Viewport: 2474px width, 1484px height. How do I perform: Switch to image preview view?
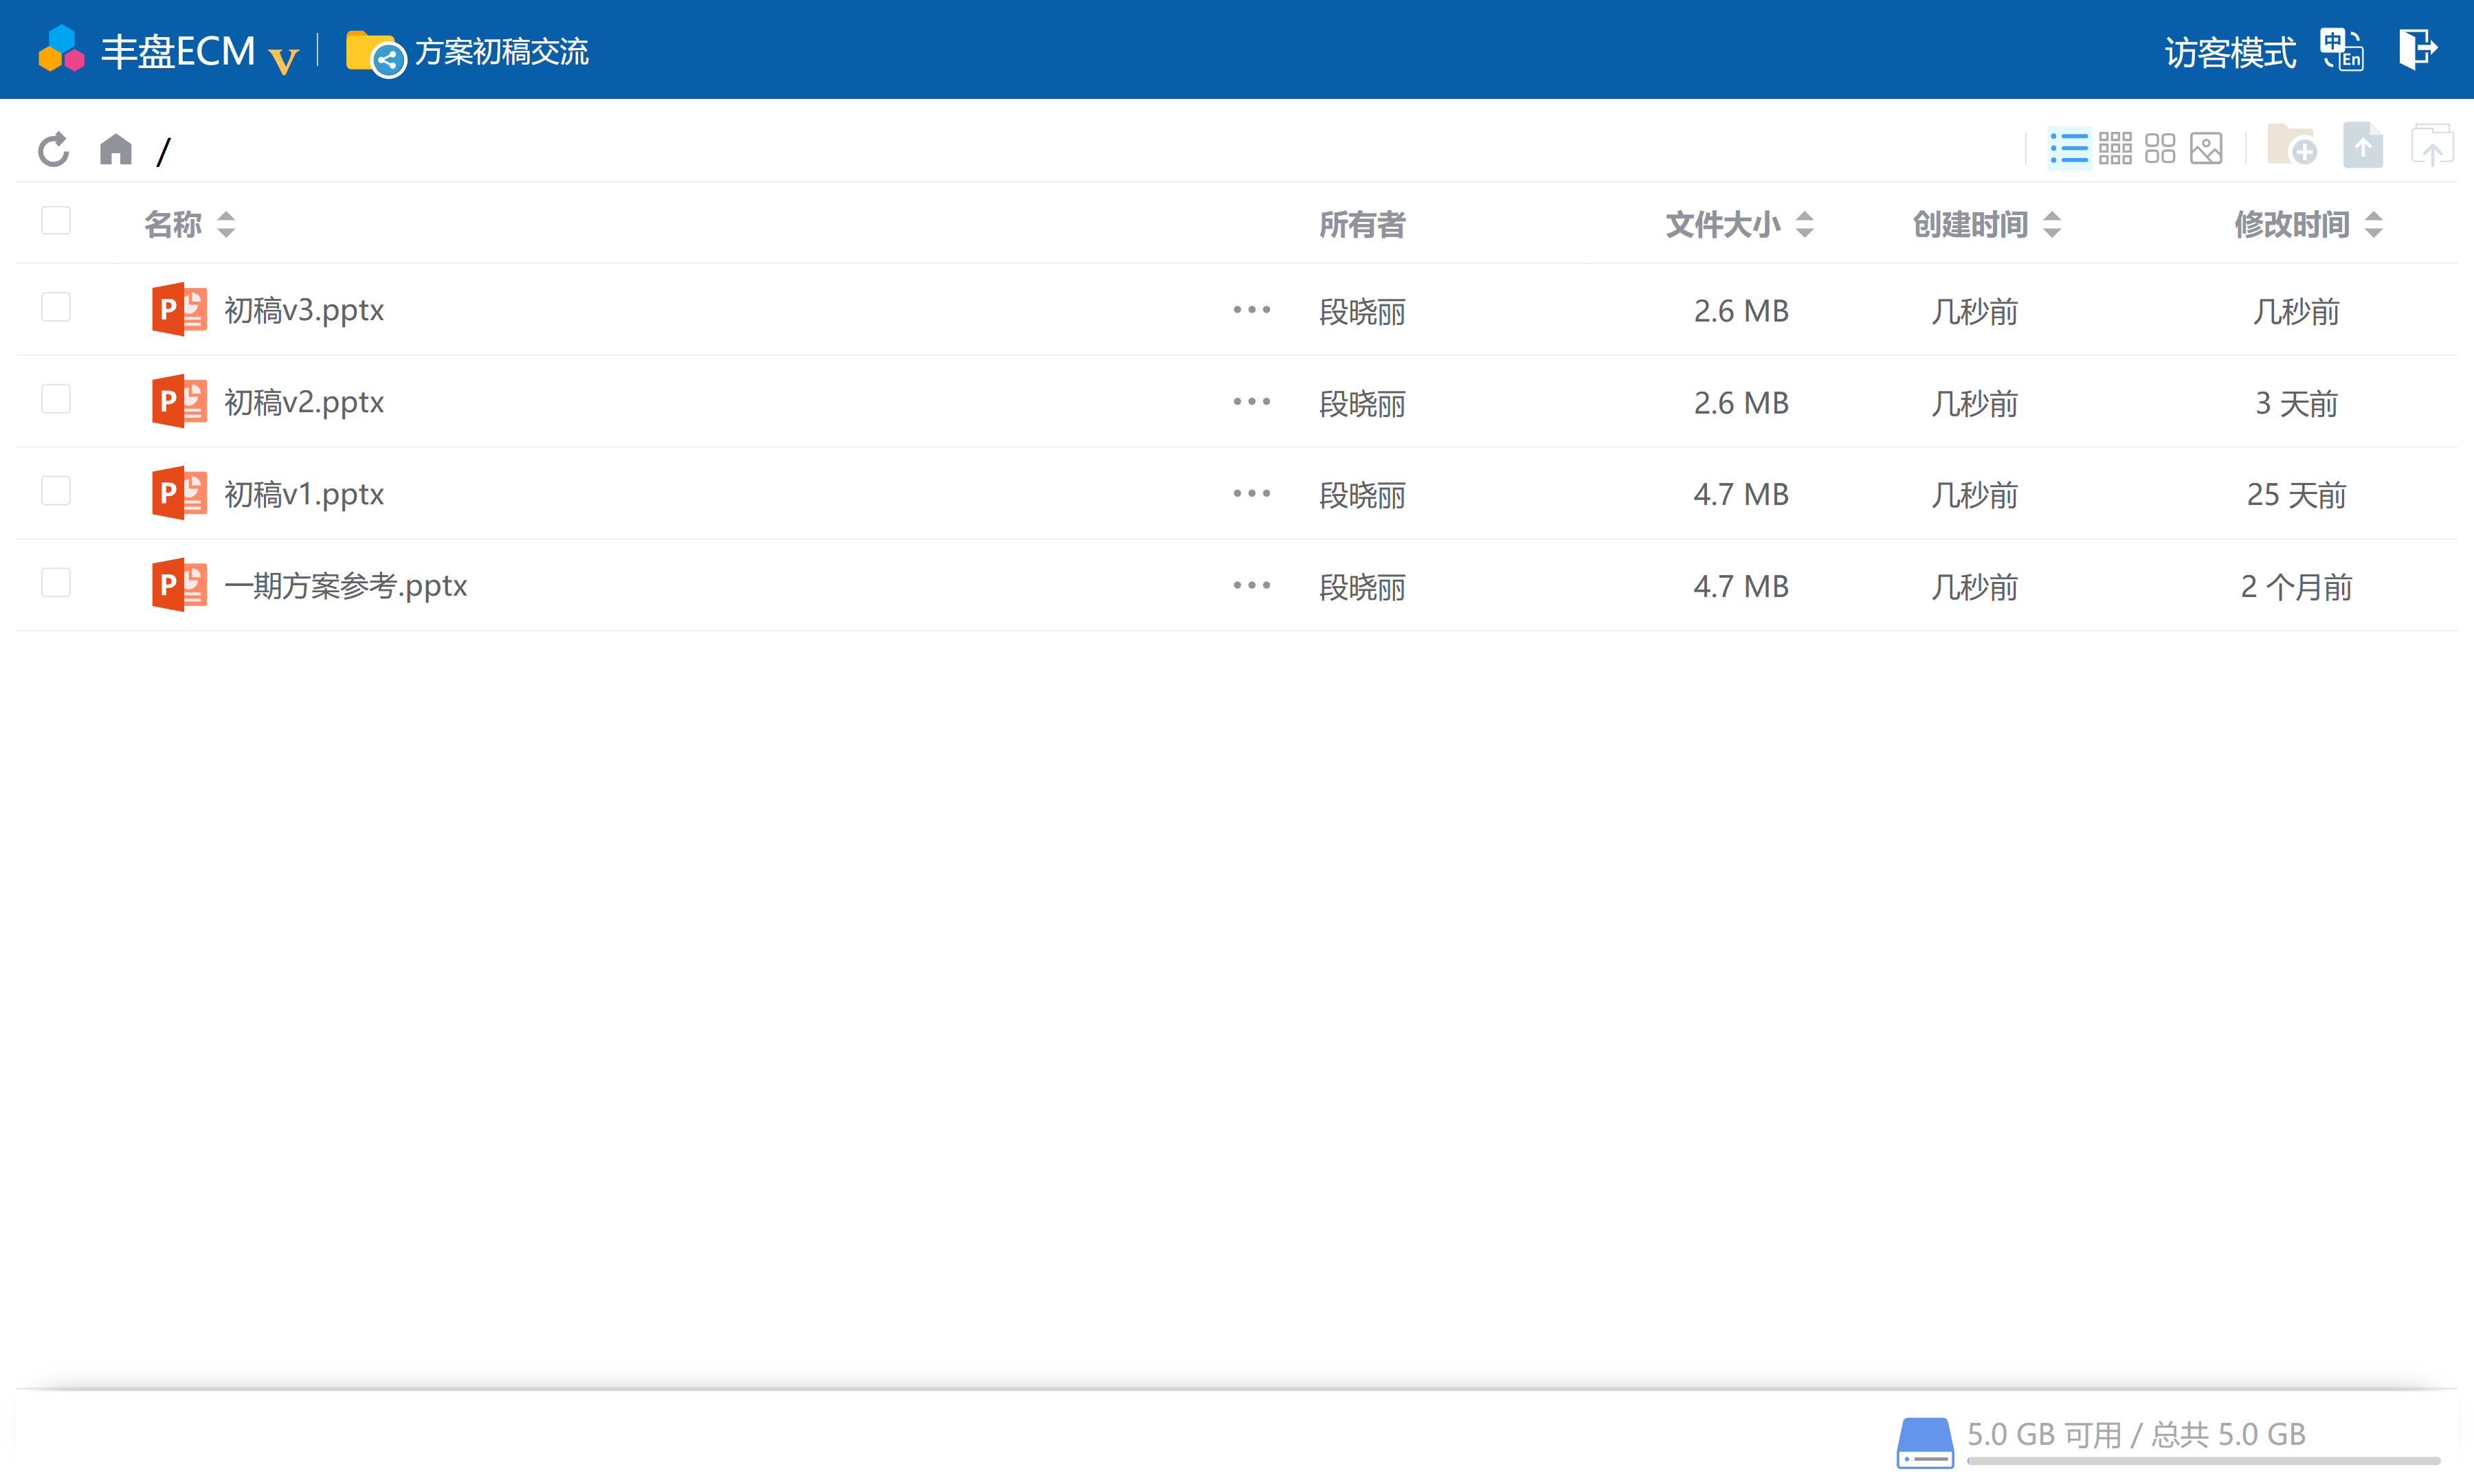(2206, 149)
